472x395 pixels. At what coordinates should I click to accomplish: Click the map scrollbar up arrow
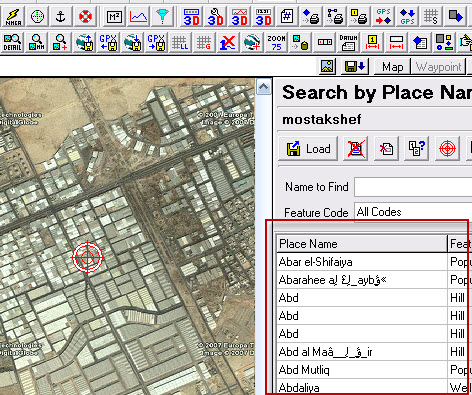point(264,87)
